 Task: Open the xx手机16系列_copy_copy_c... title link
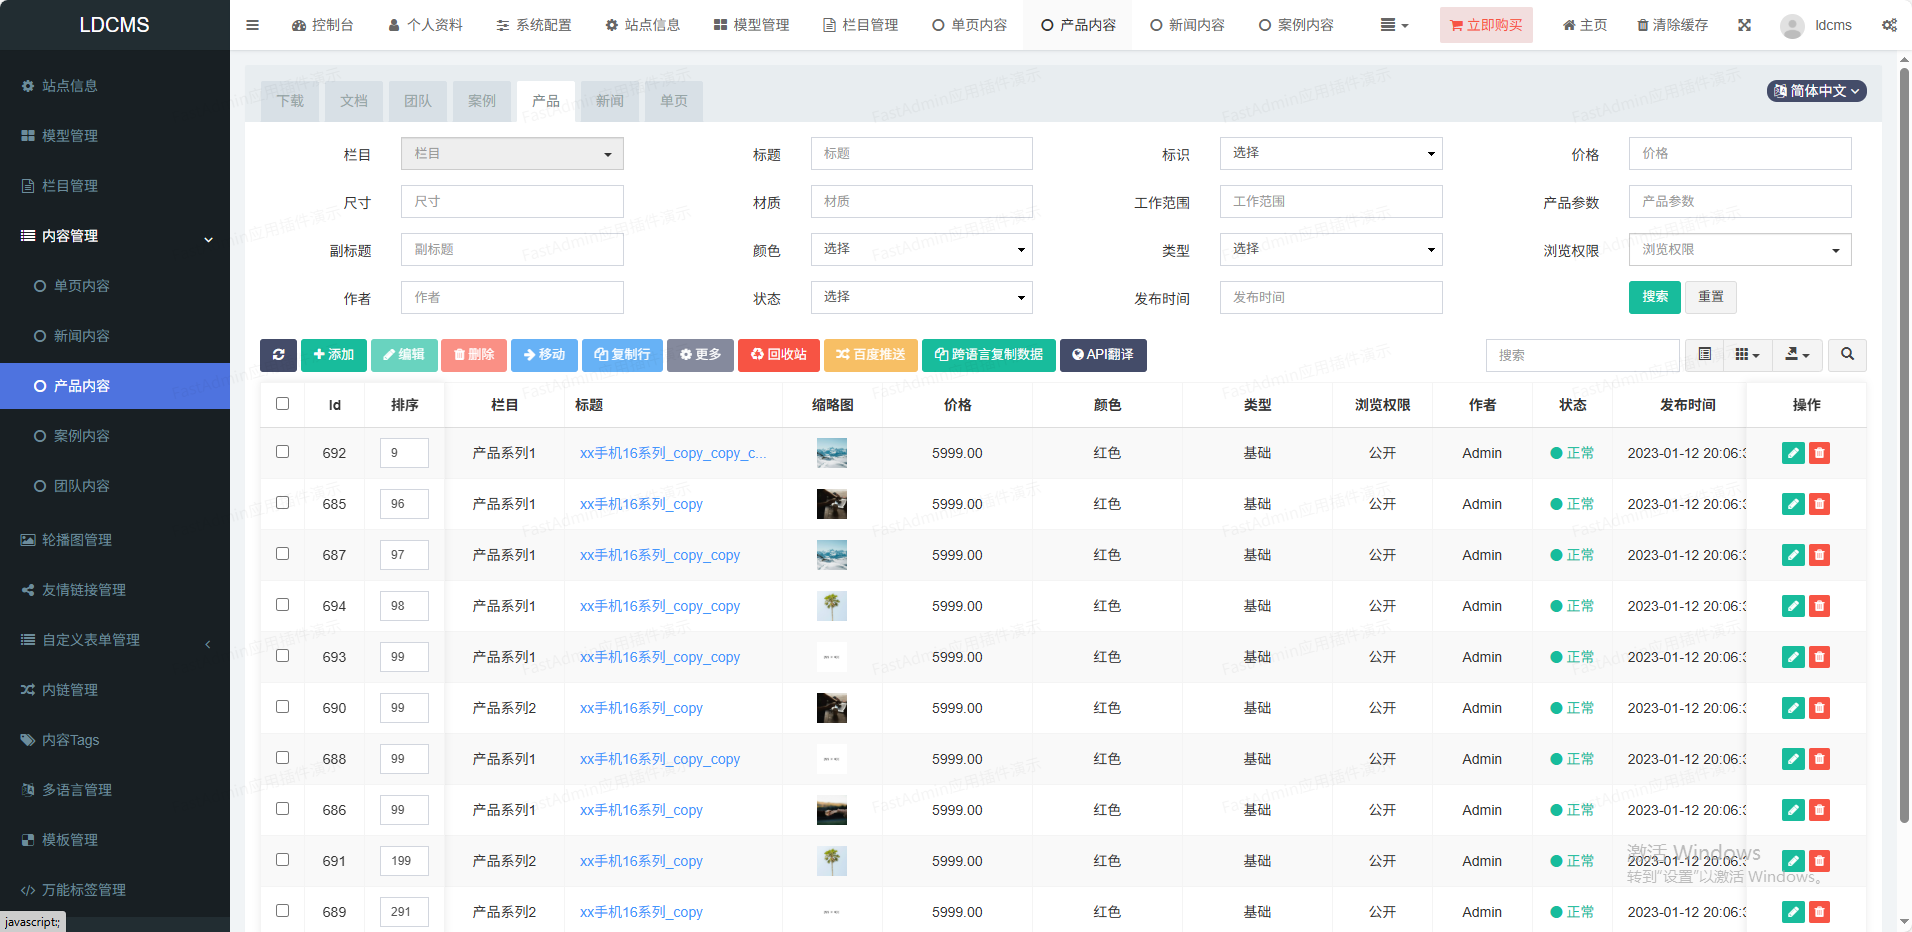tap(673, 453)
